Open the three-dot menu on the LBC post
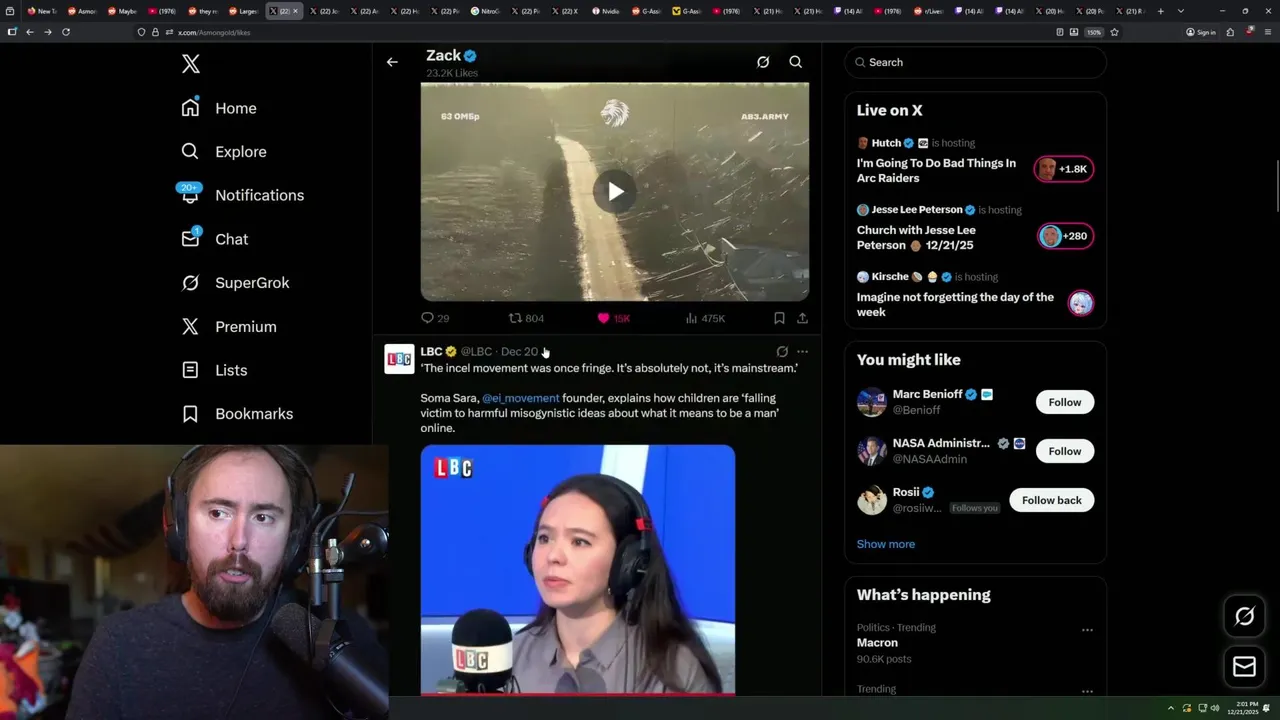1280x720 pixels. tap(802, 352)
